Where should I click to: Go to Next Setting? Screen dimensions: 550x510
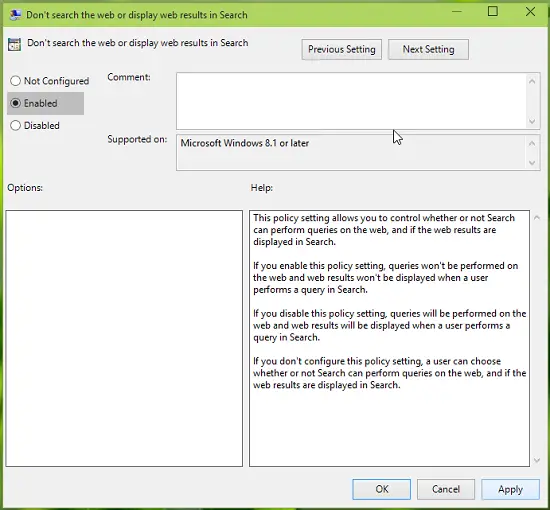tap(428, 49)
